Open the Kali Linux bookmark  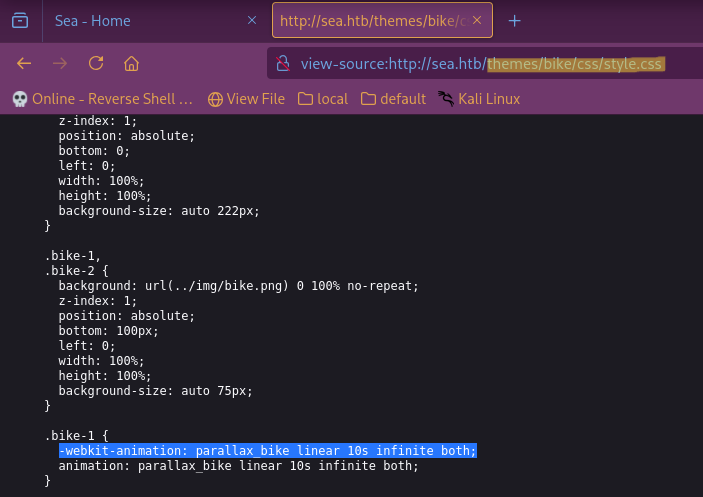coord(478,99)
